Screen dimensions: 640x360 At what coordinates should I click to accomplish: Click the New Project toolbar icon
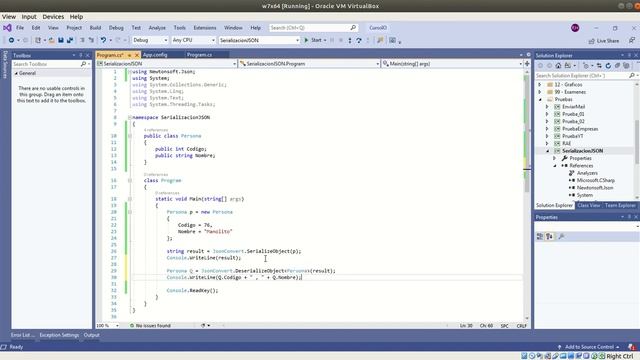click(38, 40)
